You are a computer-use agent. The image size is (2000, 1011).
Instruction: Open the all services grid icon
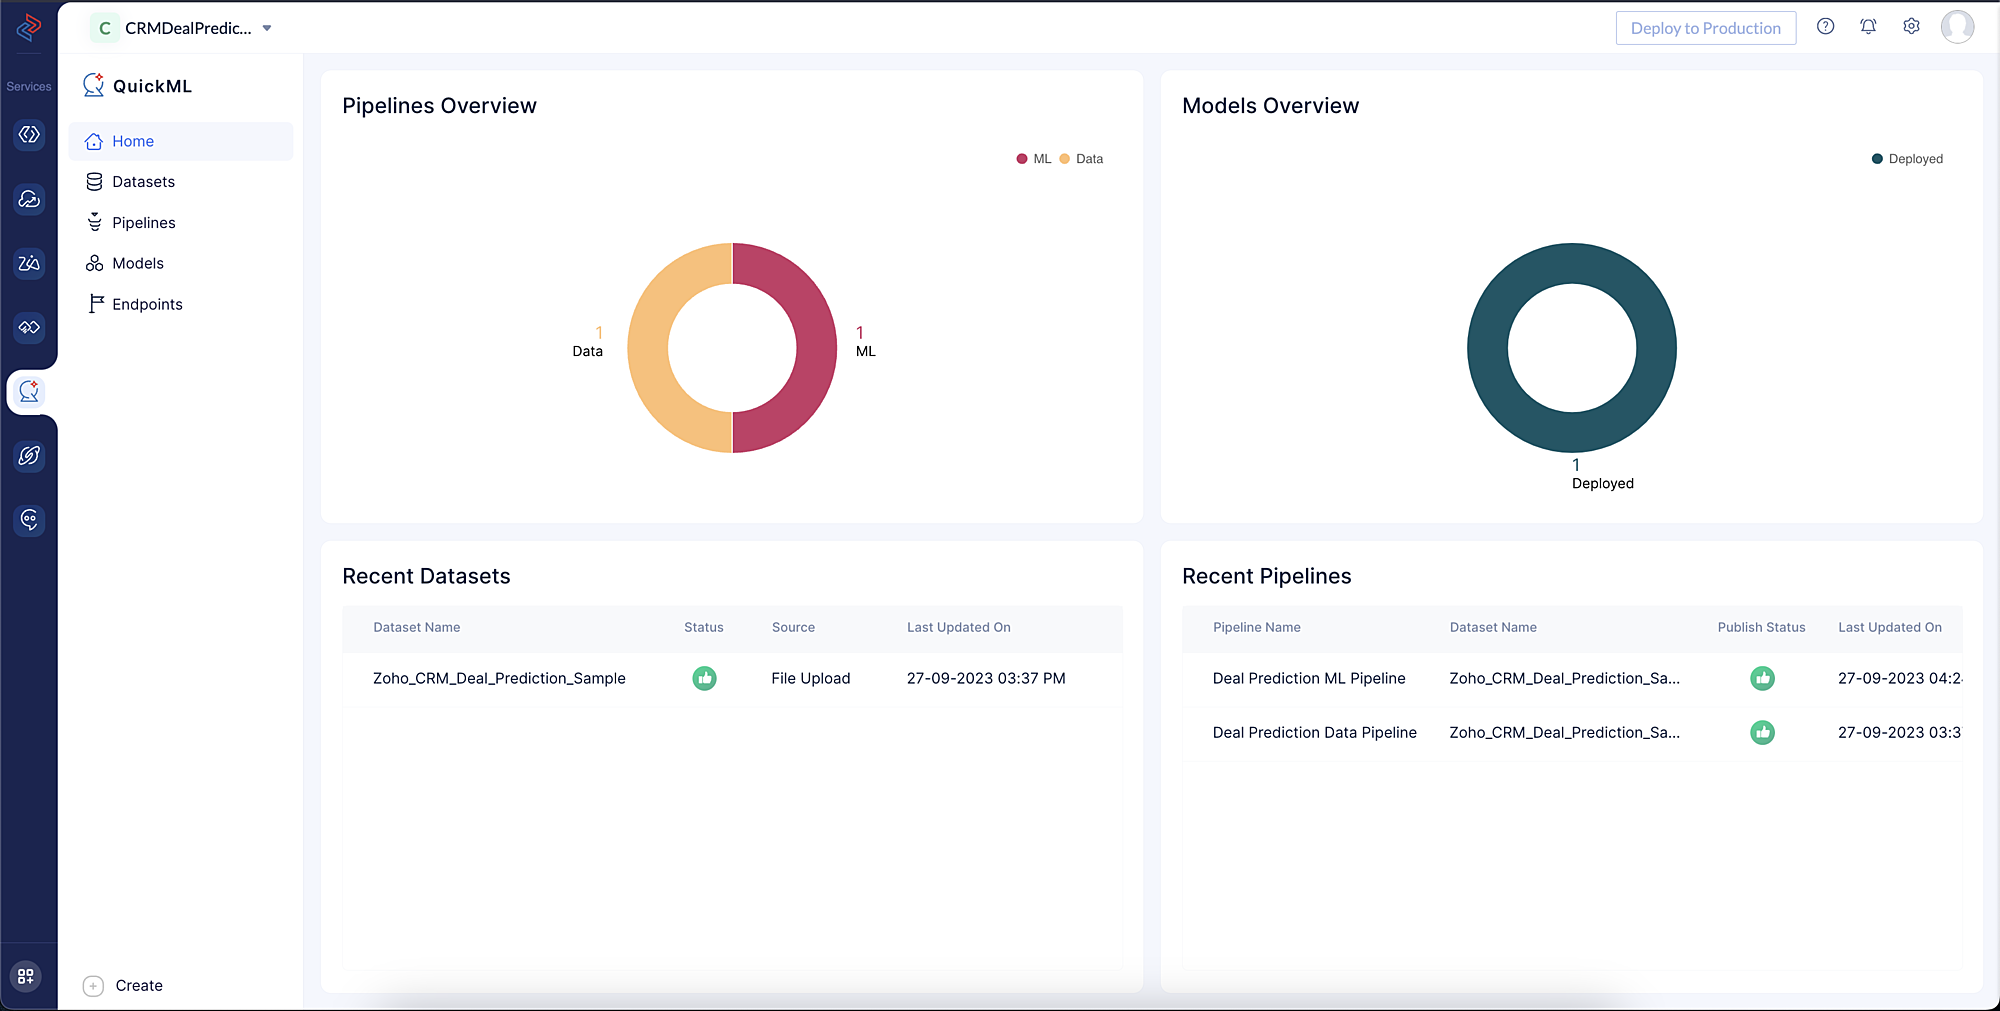click(x=27, y=976)
